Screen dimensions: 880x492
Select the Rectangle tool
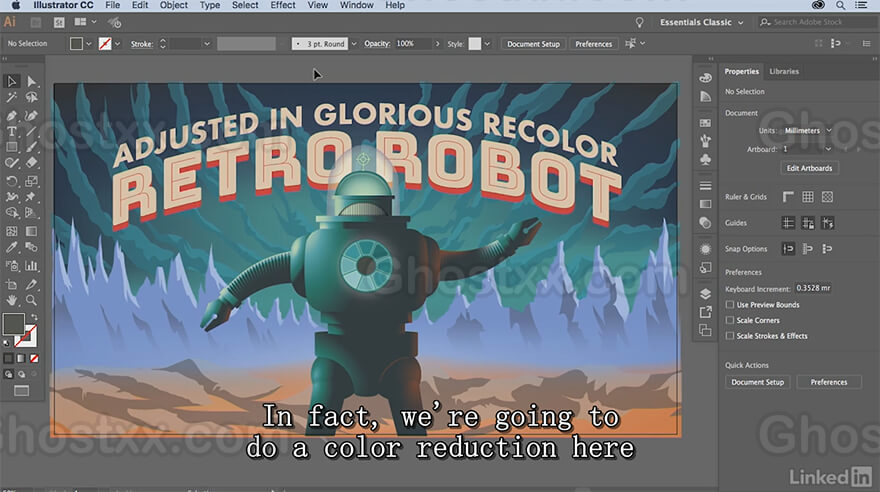coord(11,147)
